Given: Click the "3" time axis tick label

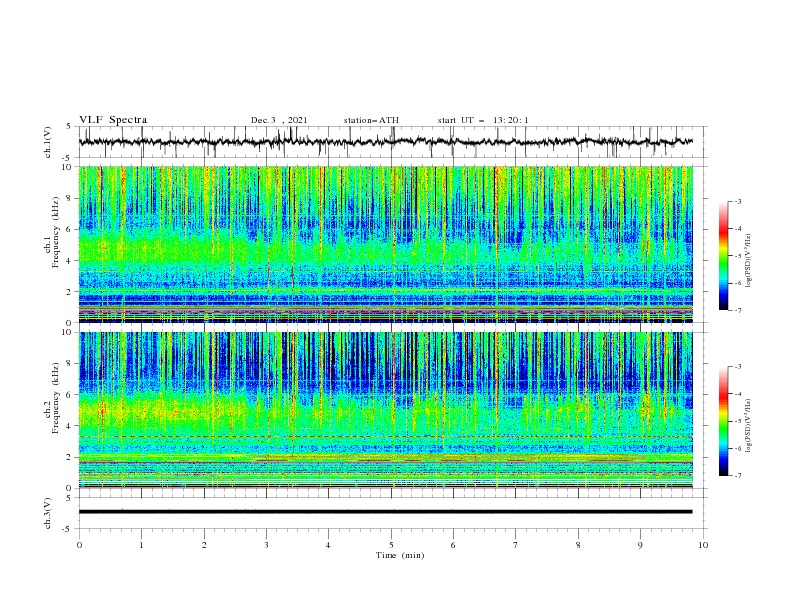Looking at the screenshot, I should (266, 545).
